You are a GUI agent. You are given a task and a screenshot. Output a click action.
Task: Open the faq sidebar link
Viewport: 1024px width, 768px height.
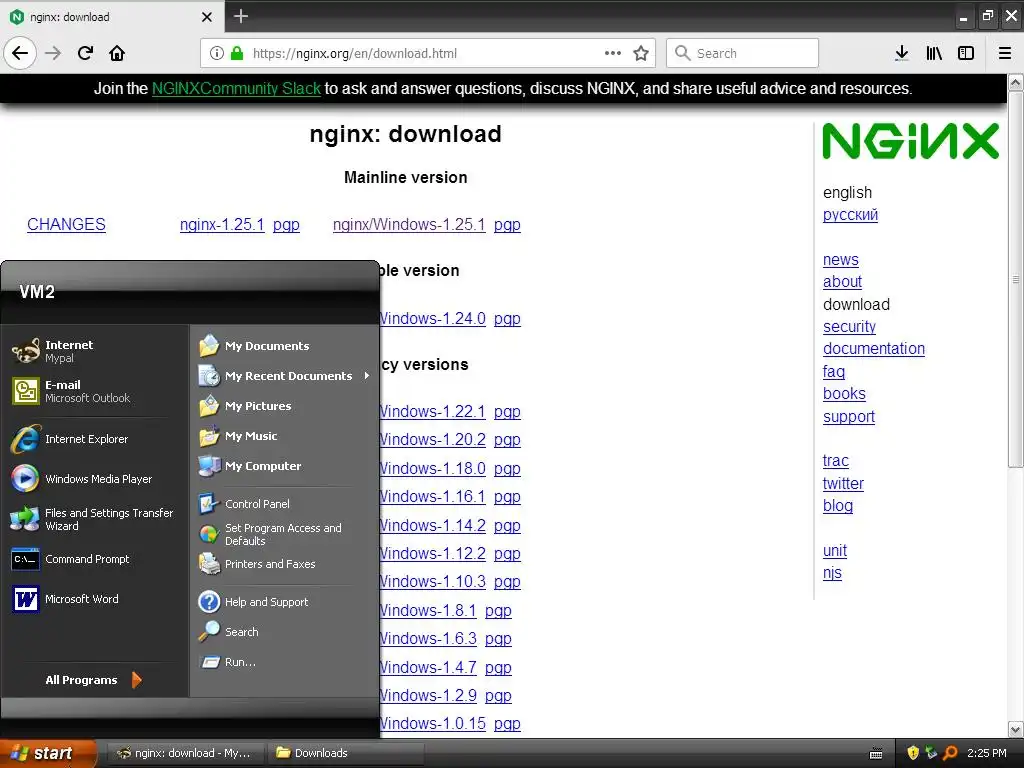pos(834,371)
